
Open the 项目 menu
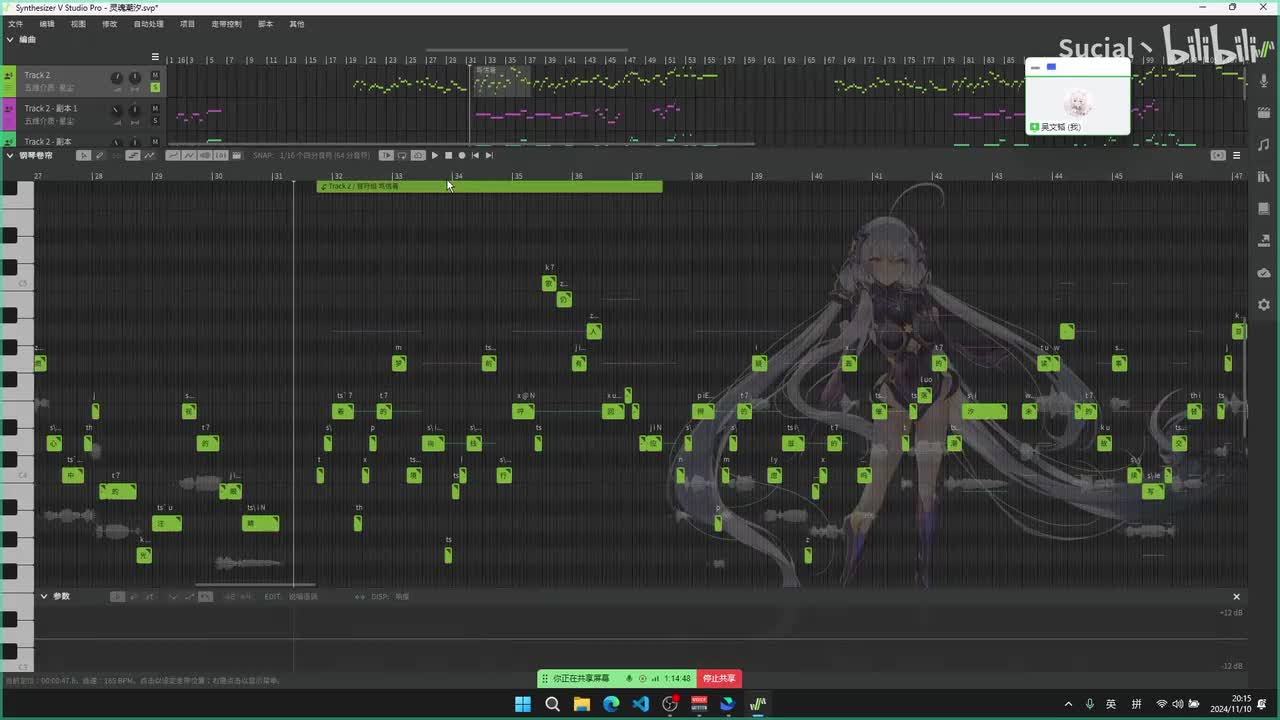pos(187,24)
